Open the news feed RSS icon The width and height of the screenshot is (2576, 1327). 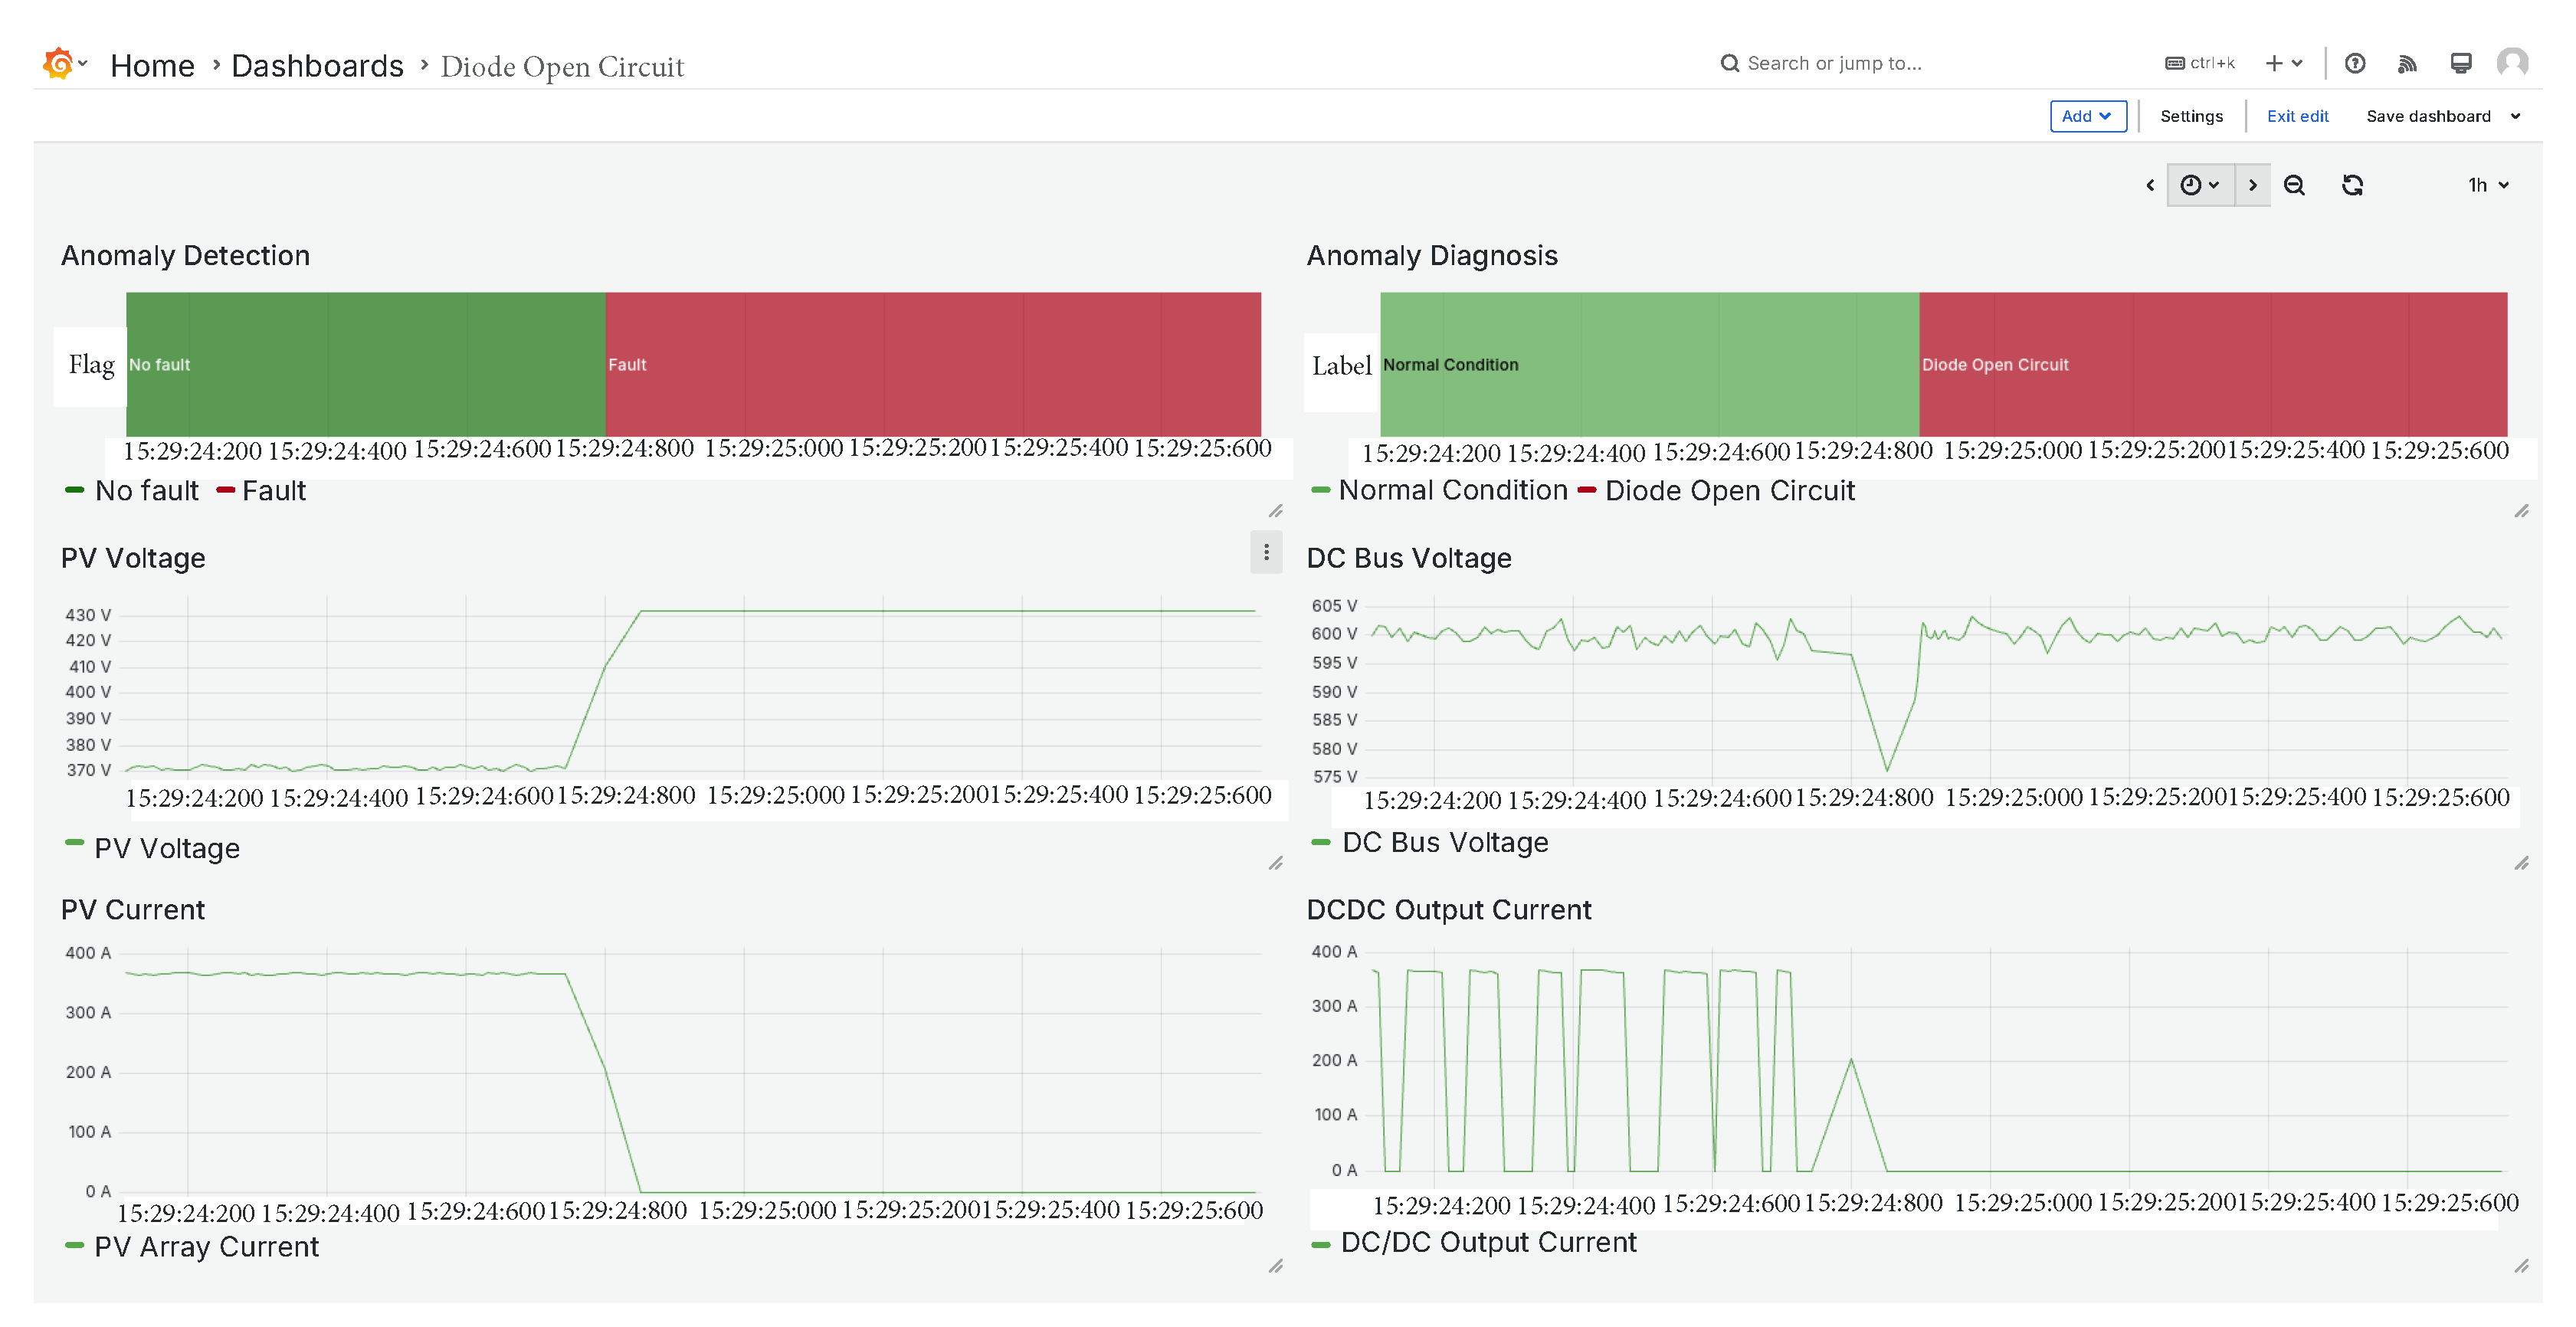coord(2407,64)
